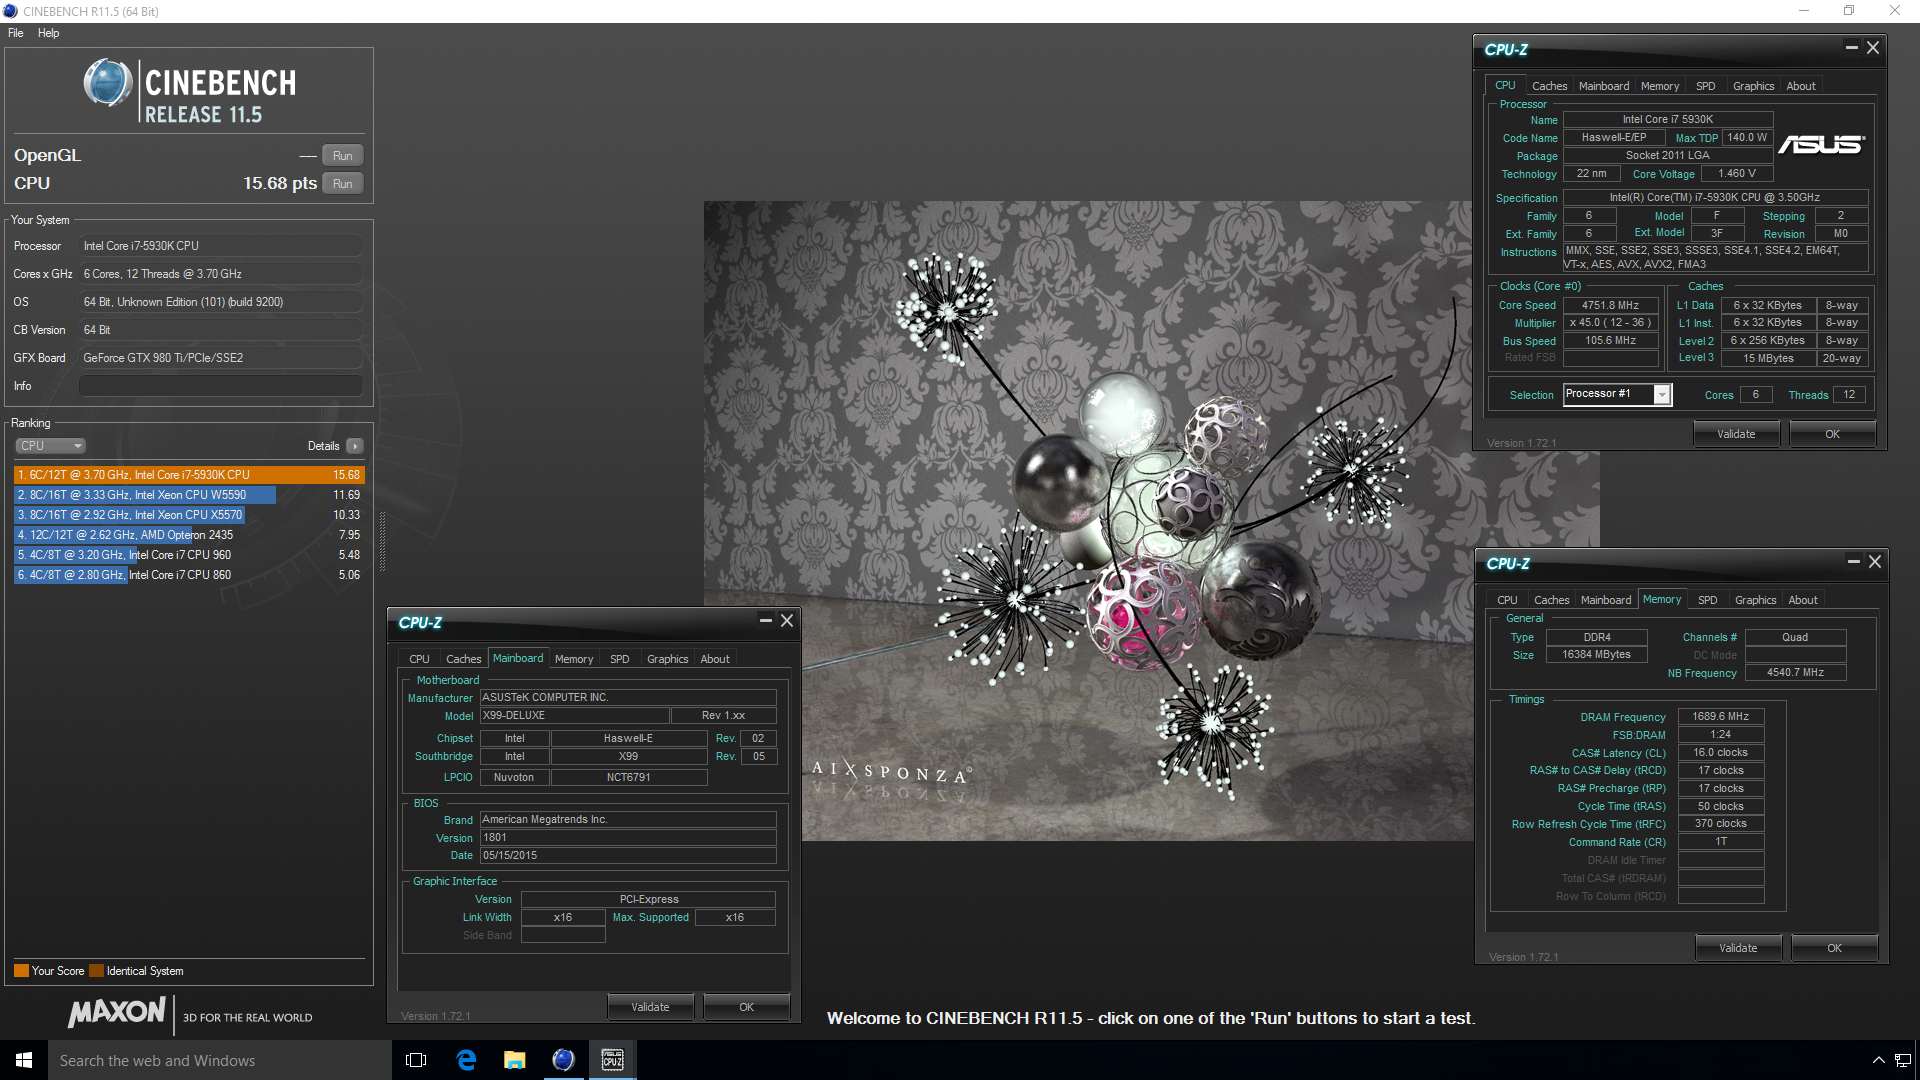Select the Xeon X5570 ranking entry
The height and width of the screenshot is (1080, 1920).
coord(188,515)
